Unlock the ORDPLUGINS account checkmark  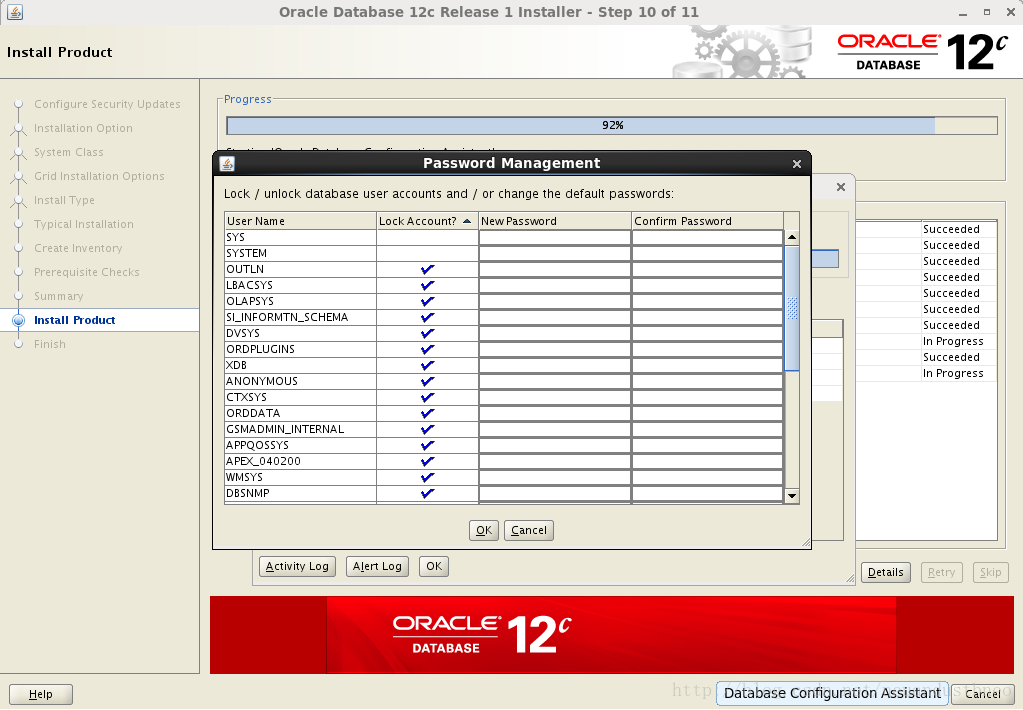click(x=427, y=349)
